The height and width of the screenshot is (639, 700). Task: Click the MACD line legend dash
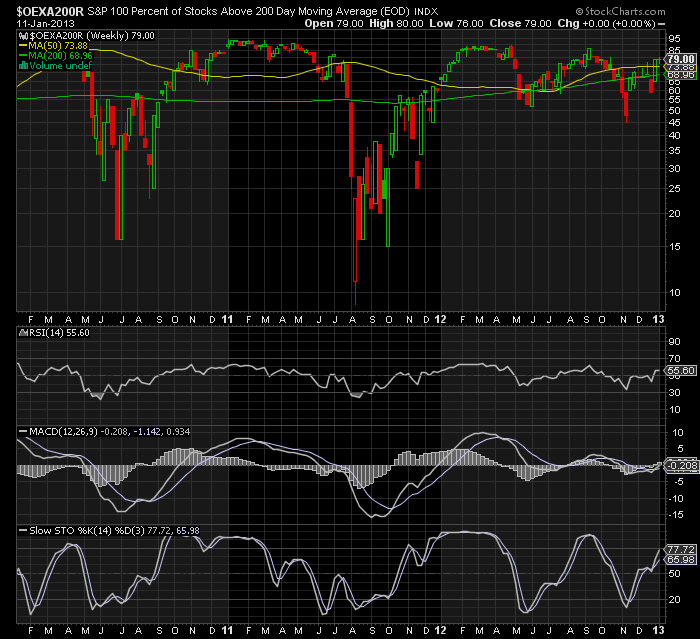point(23,432)
